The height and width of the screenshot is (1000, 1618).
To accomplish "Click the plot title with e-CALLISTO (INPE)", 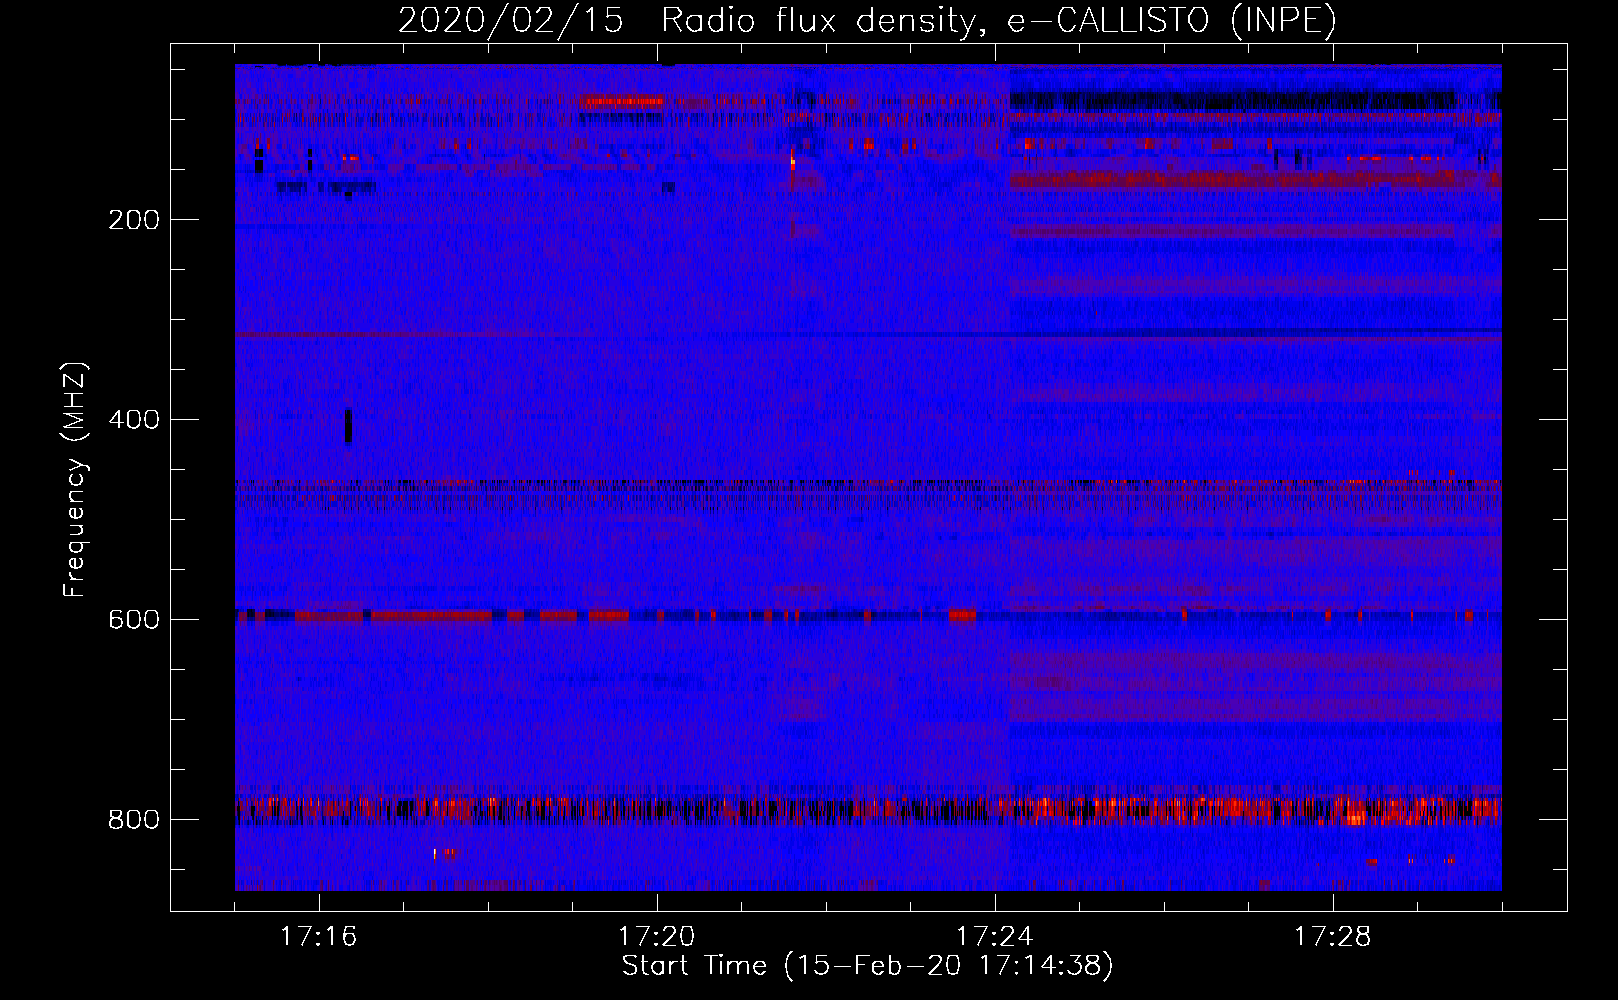I will tap(867, 20).
